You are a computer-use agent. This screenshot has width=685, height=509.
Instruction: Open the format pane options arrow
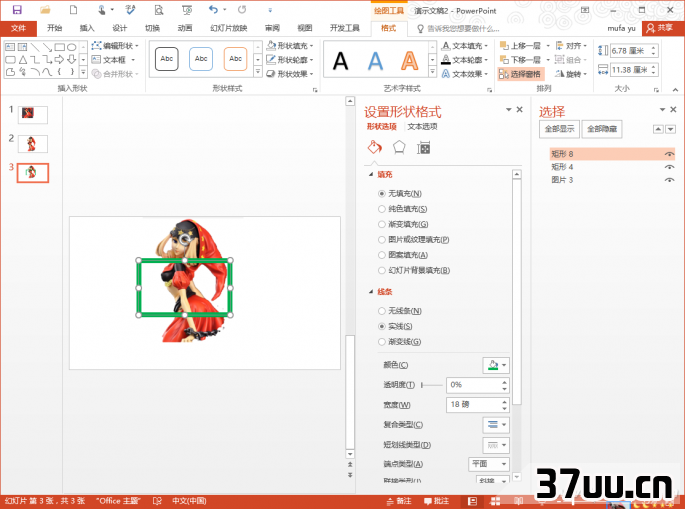(509, 110)
